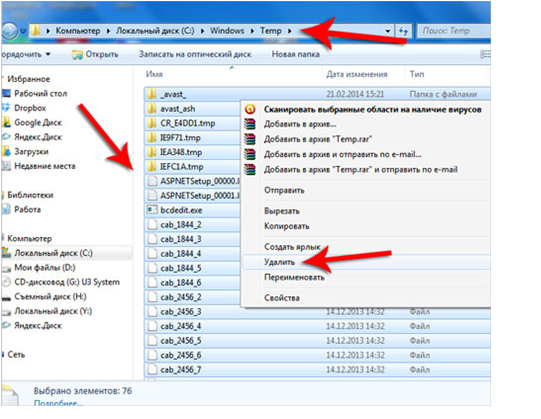Click the folder icon in address bar
The image size is (541, 419).
point(35,31)
